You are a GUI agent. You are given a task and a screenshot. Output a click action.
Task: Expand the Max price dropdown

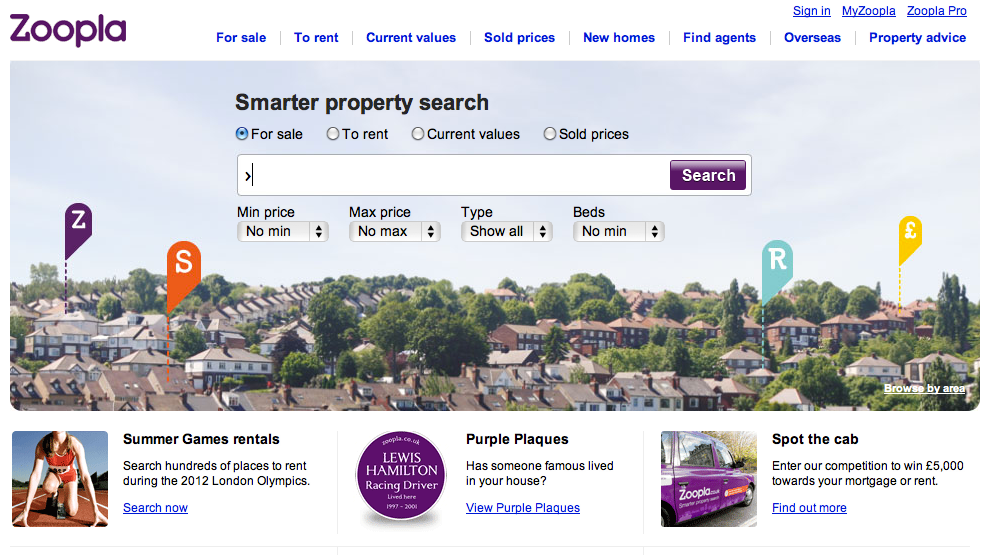pos(395,231)
